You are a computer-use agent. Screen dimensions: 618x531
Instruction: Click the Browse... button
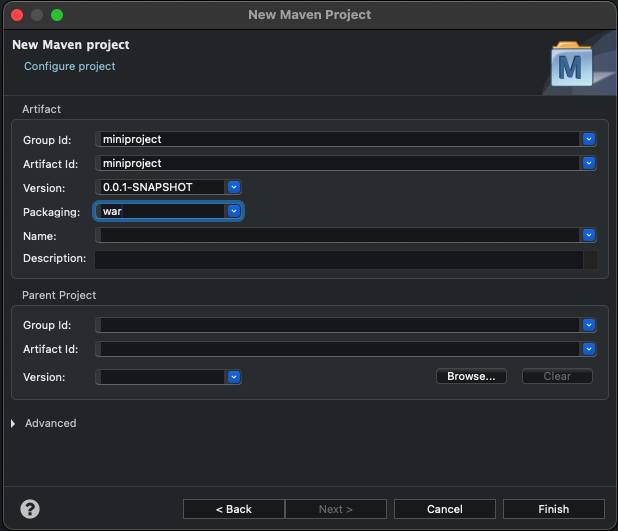pos(471,376)
